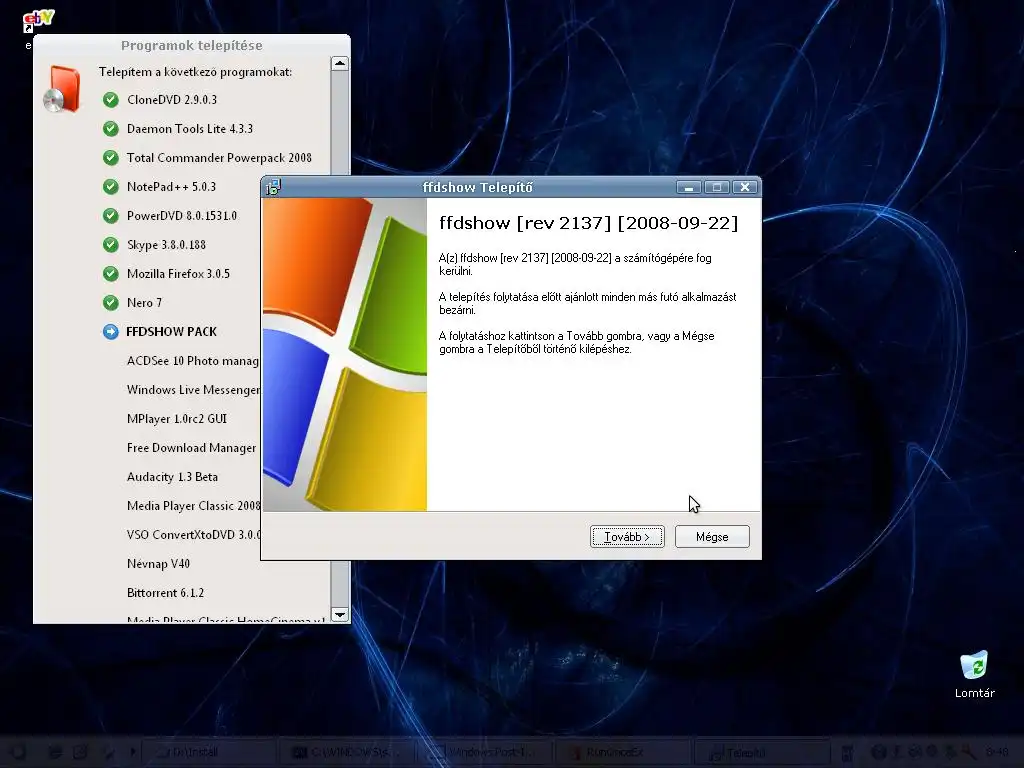Click the scroll down arrow in Programok telepítése

click(x=340, y=615)
